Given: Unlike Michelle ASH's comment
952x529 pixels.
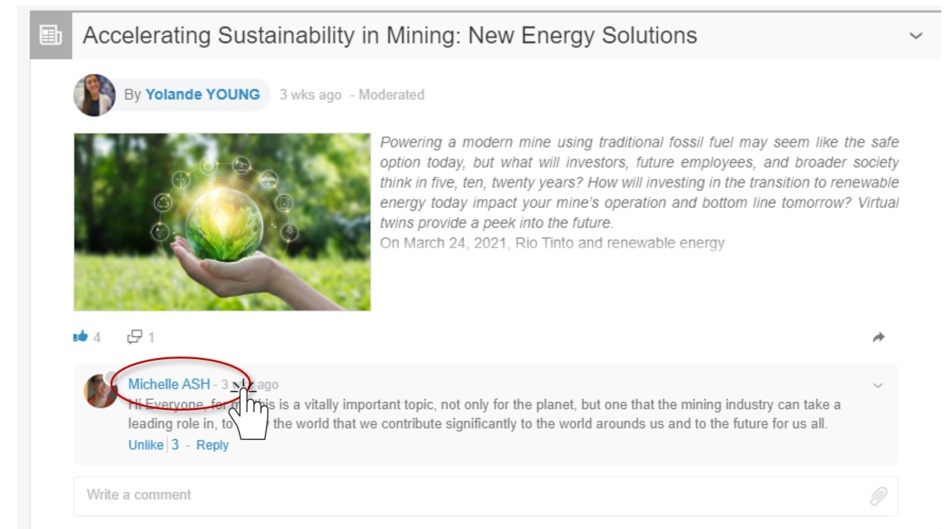Looking at the screenshot, I should [x=145, y=445].
